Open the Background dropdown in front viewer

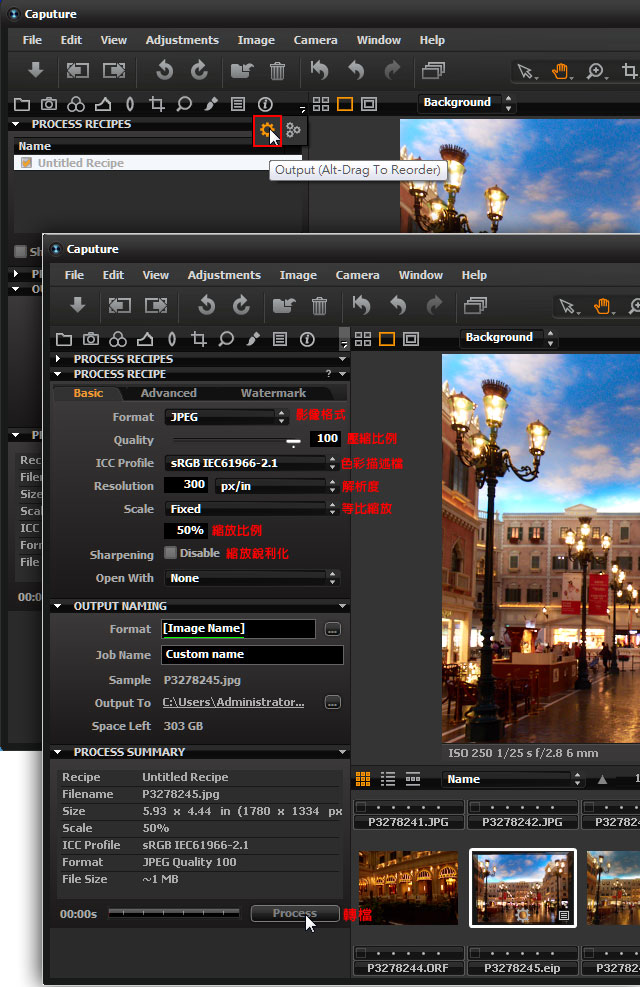508,337
